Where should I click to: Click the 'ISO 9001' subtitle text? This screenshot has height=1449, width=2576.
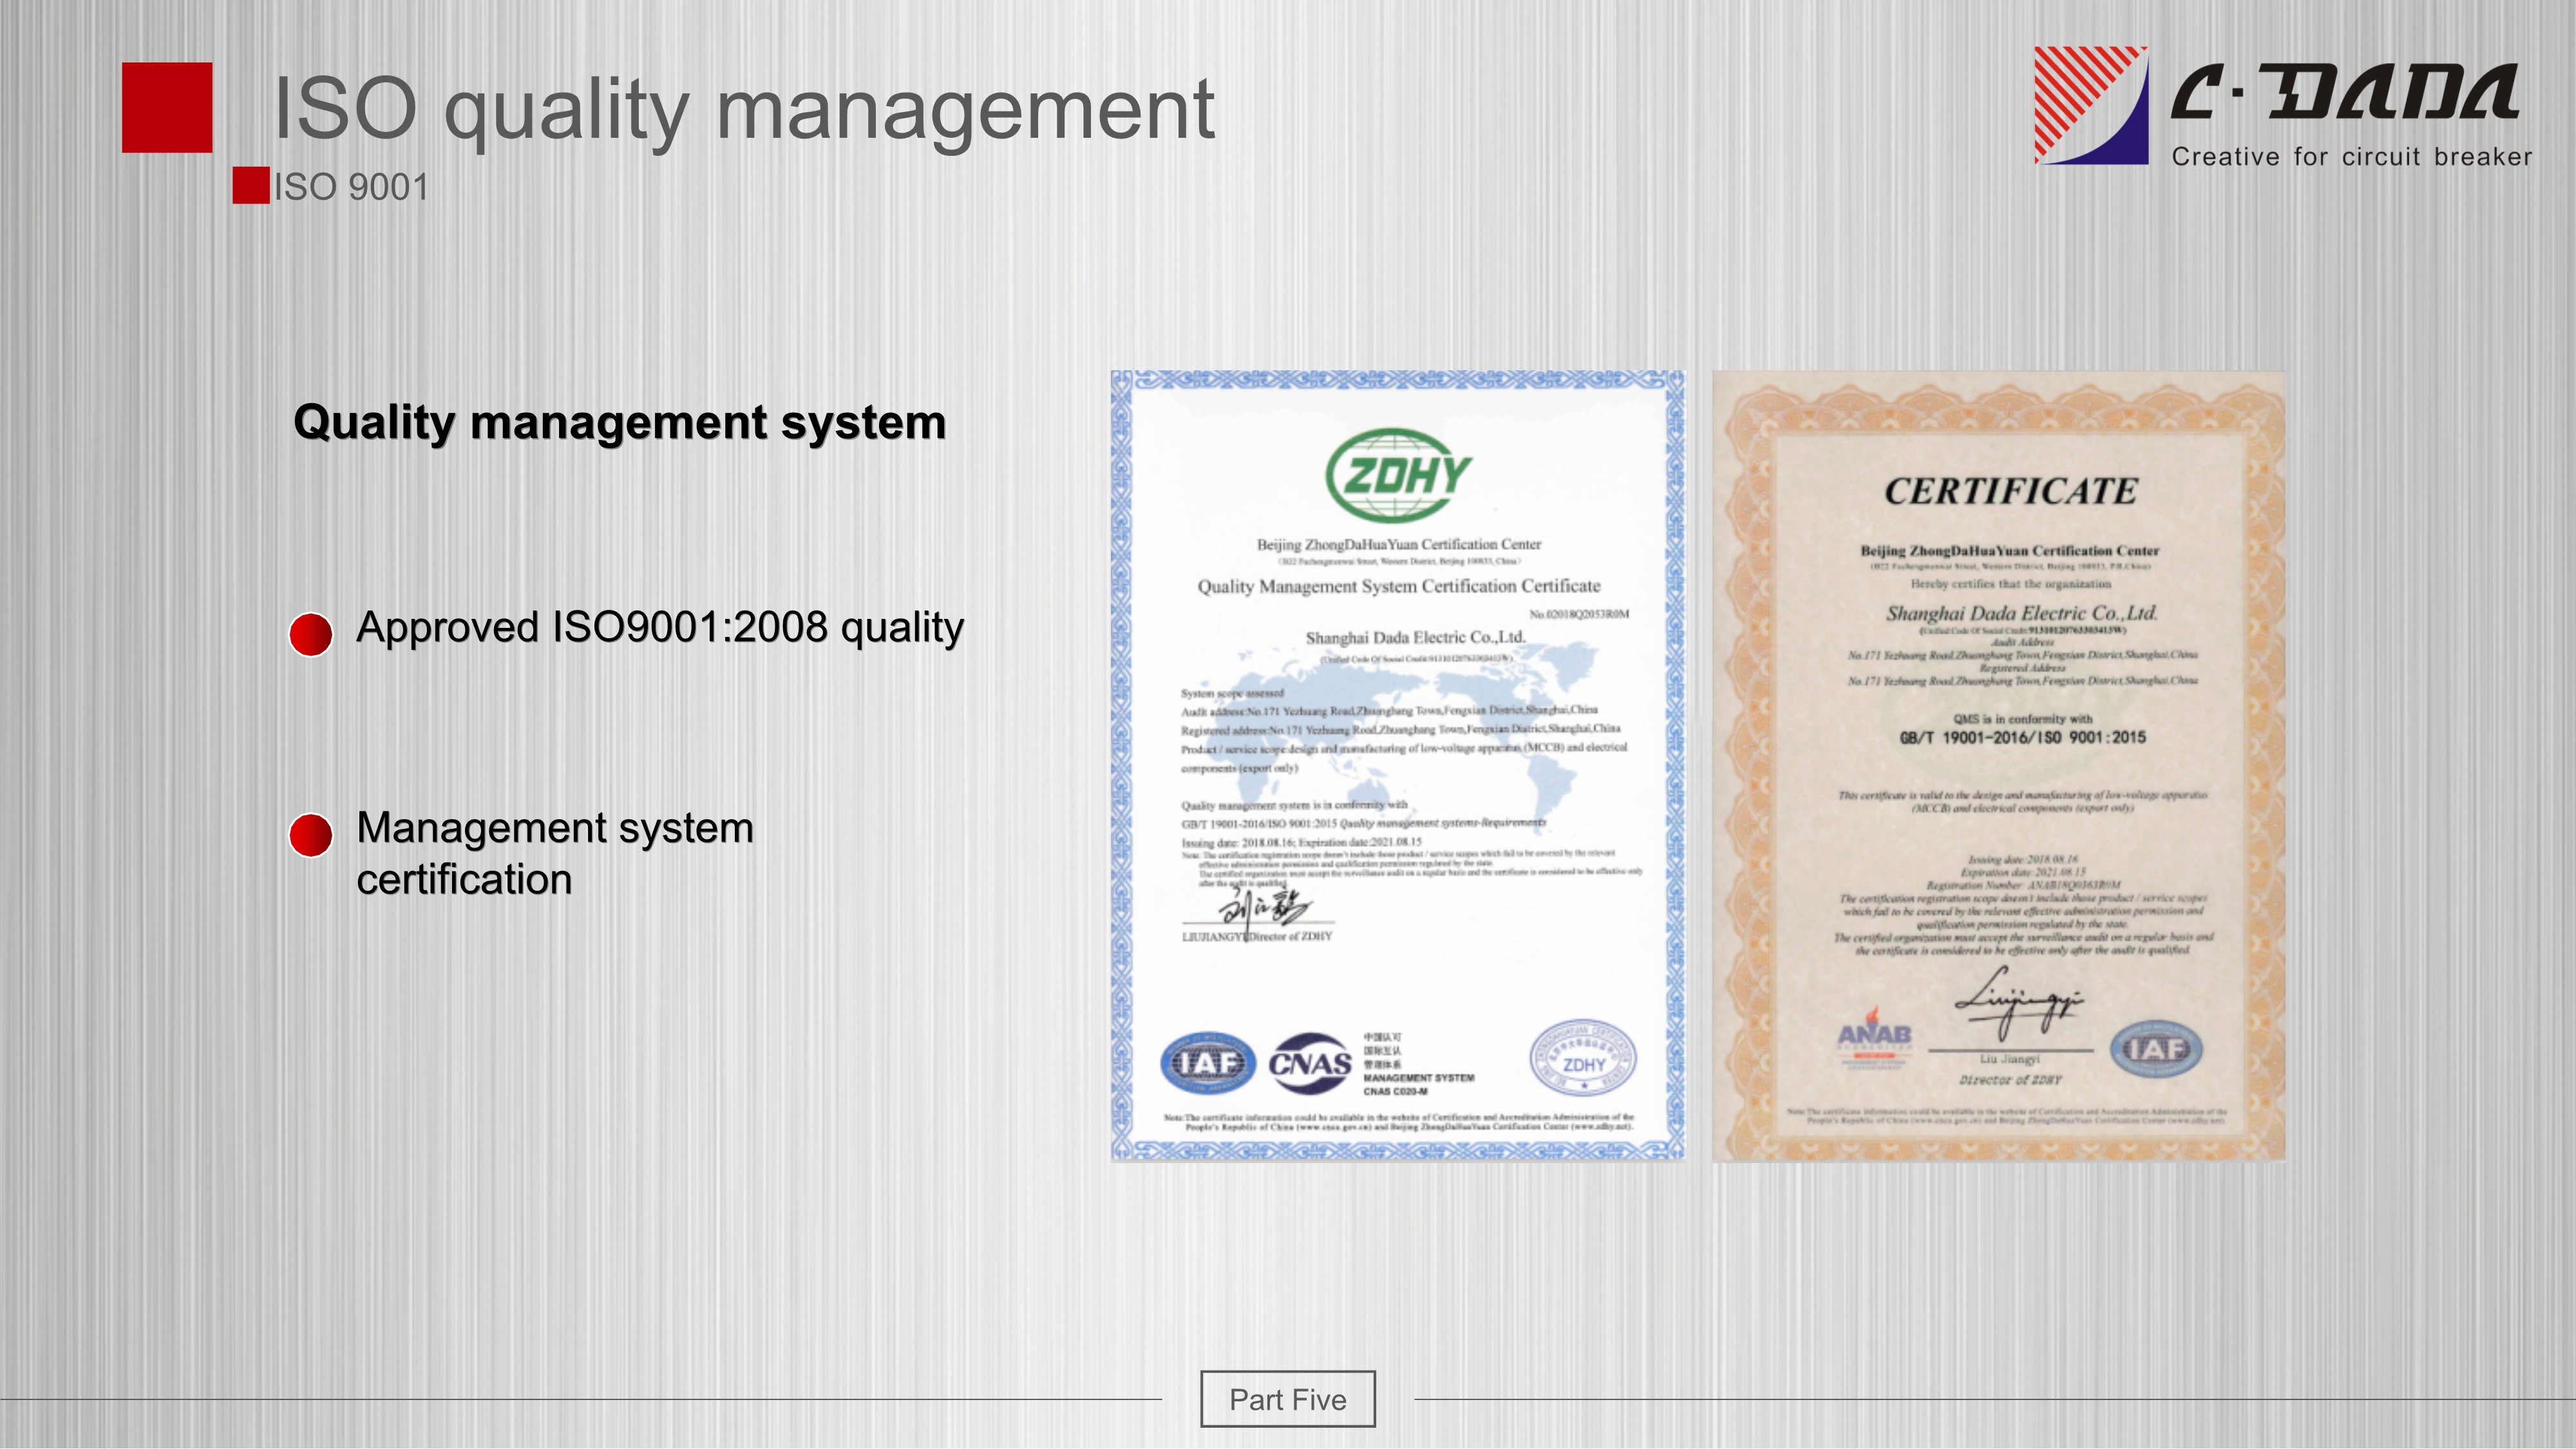pos(351,187)
